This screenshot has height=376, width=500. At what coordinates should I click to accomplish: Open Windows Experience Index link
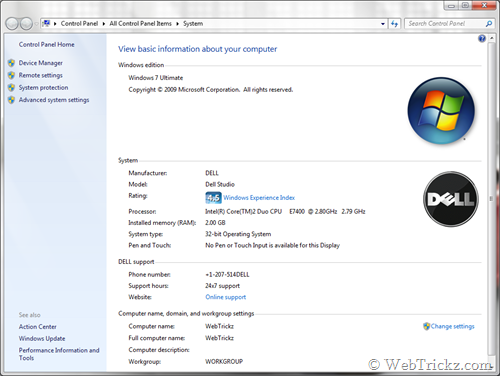click(259, 198)
